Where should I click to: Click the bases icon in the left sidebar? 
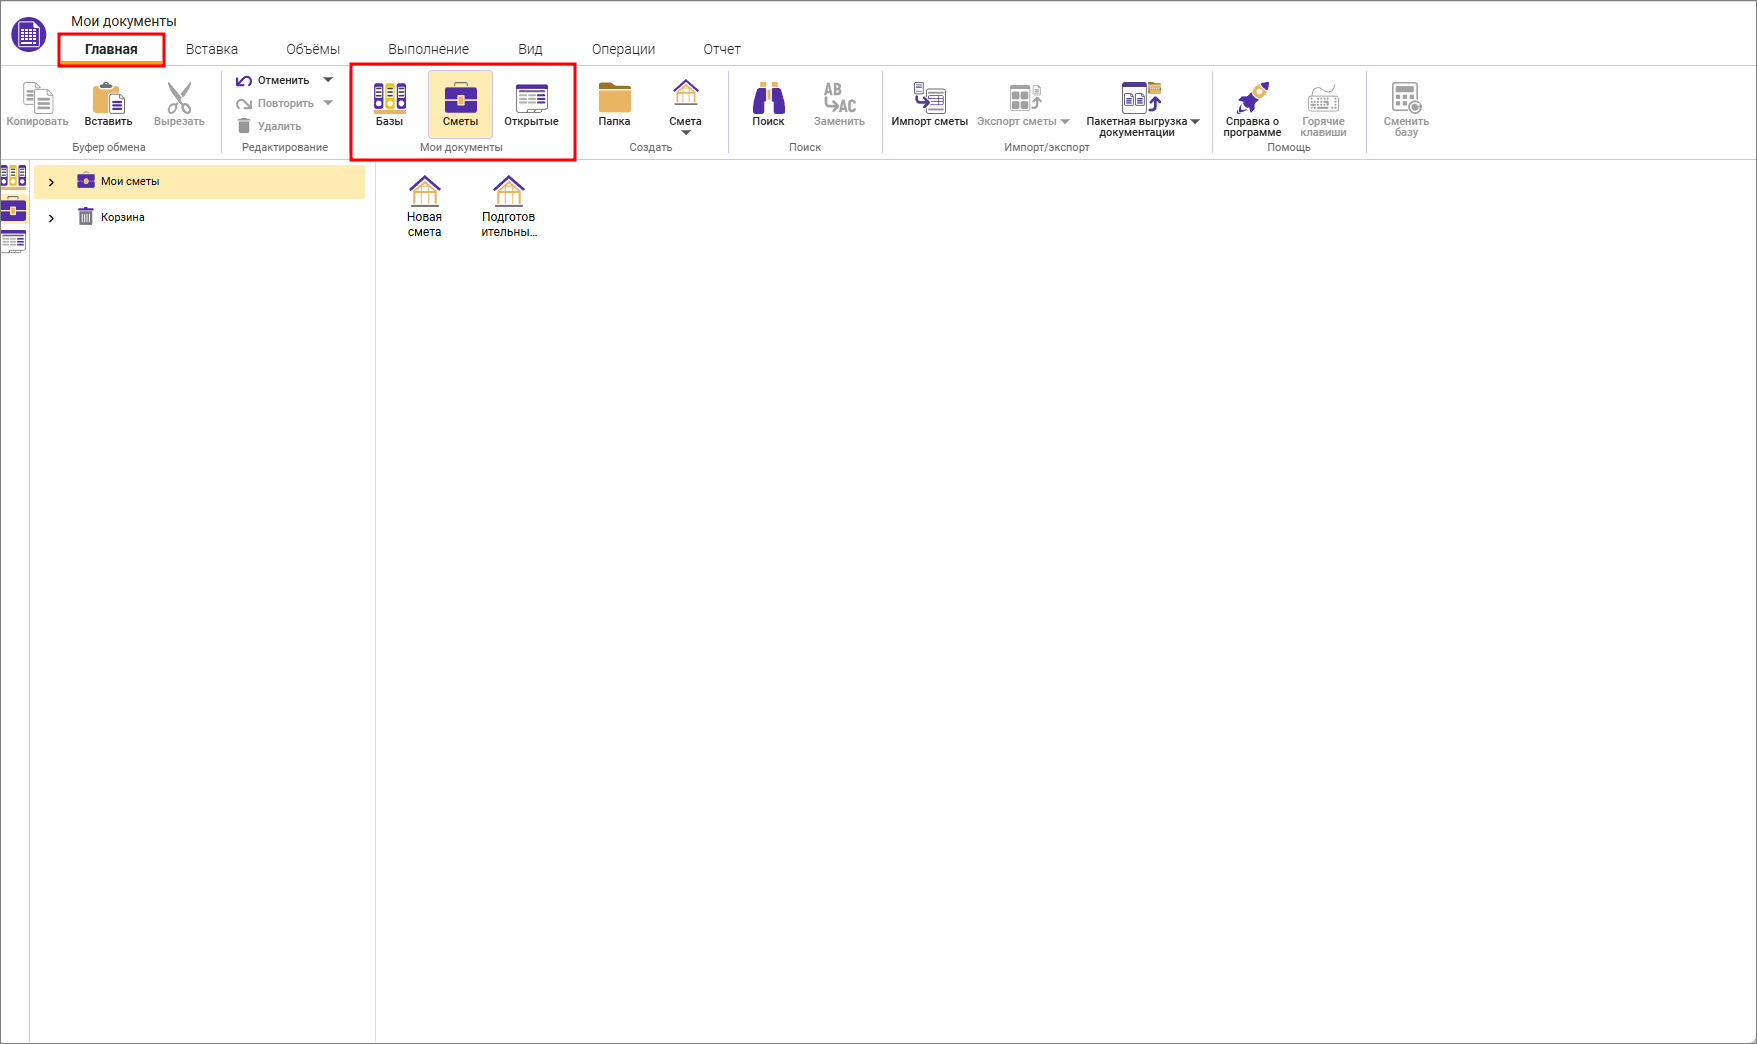tap(13, 177)
